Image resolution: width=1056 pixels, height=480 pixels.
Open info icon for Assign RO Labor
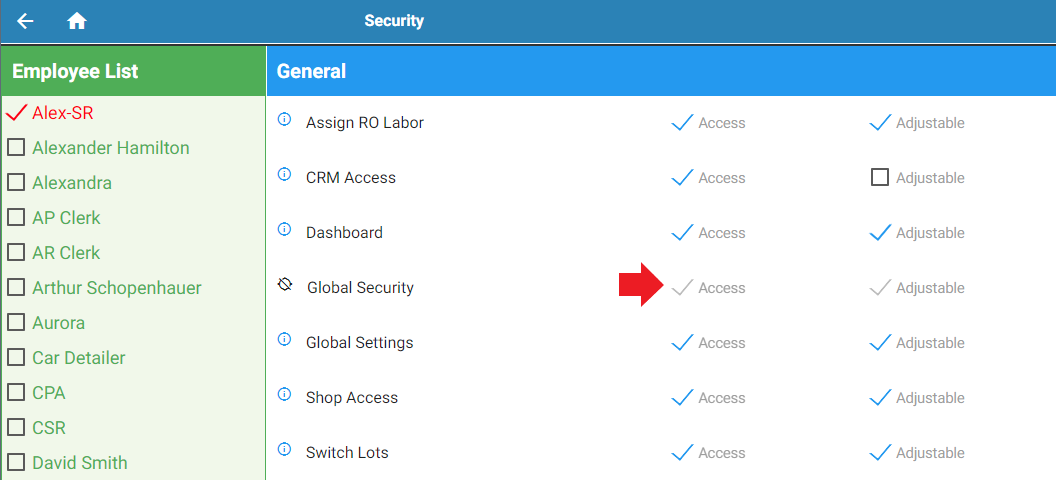(284, 119)
